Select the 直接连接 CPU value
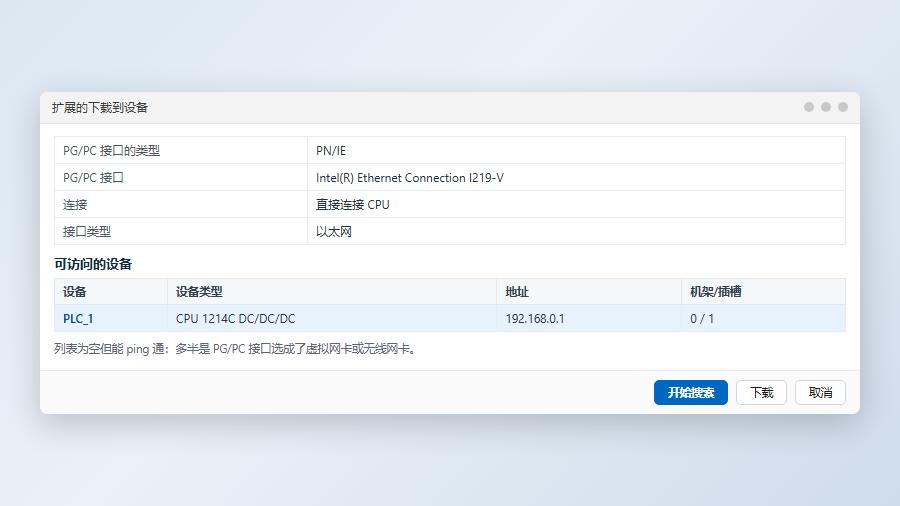 coord(576,204)
